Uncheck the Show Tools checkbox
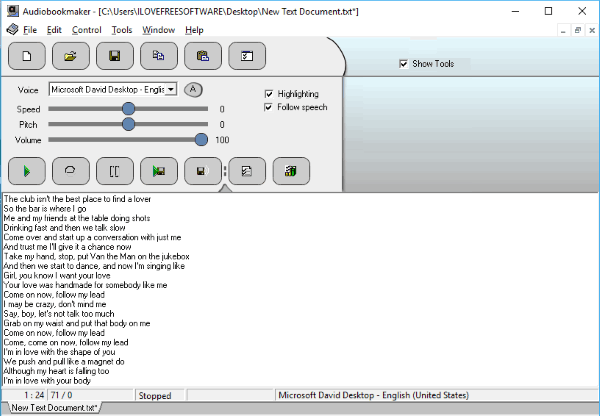The width and height of the screenshot is (600, 416). pos(403,64)
